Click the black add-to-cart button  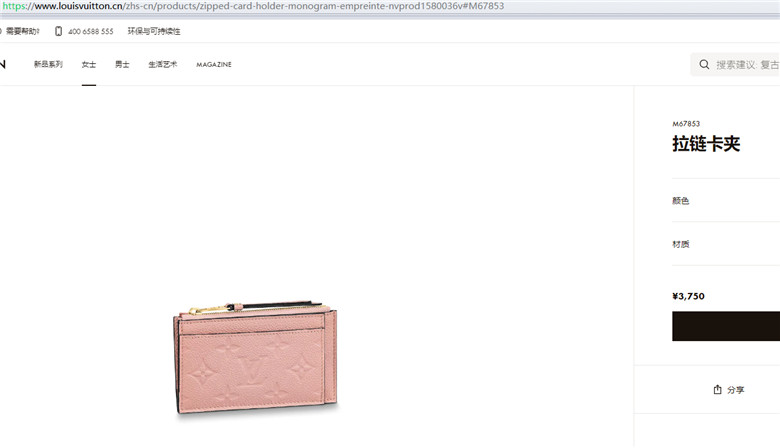tap(726, 326)
